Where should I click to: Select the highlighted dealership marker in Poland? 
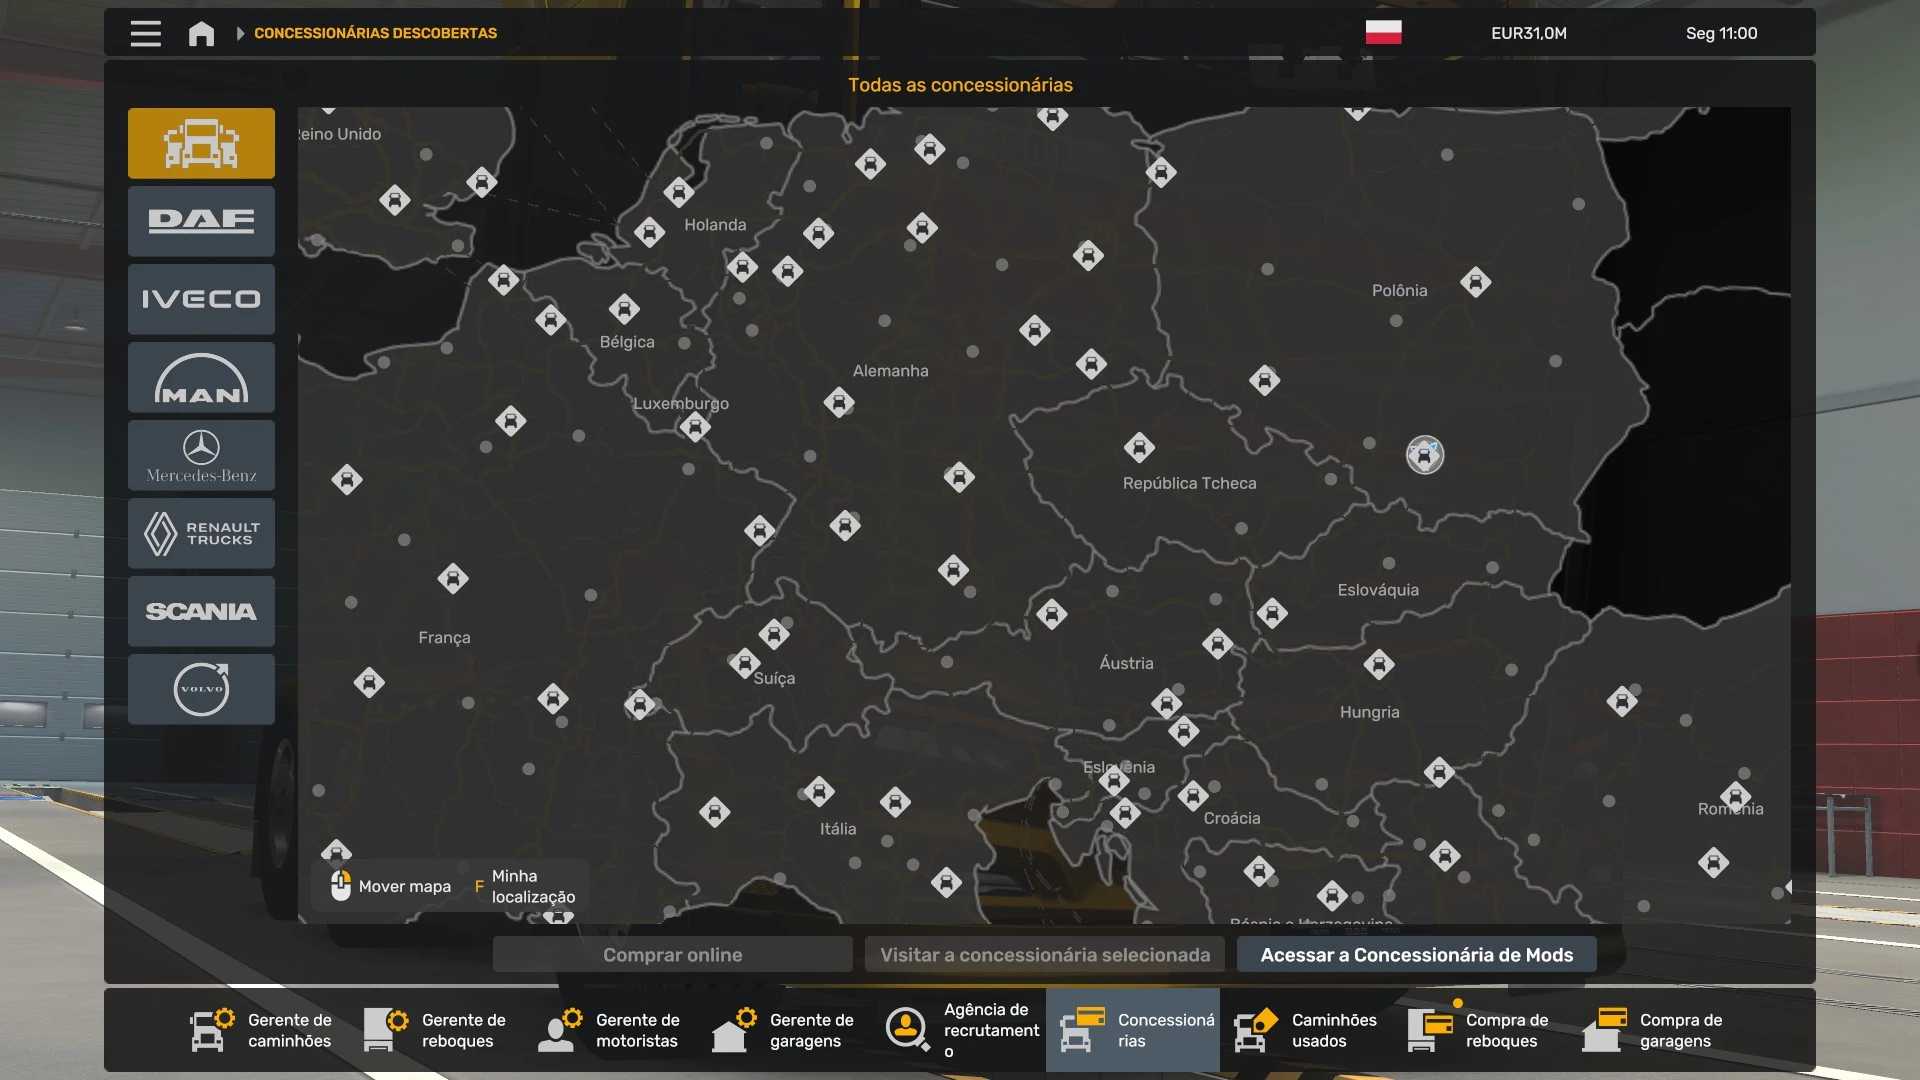pyautogui.click(x=1424, y=455)
